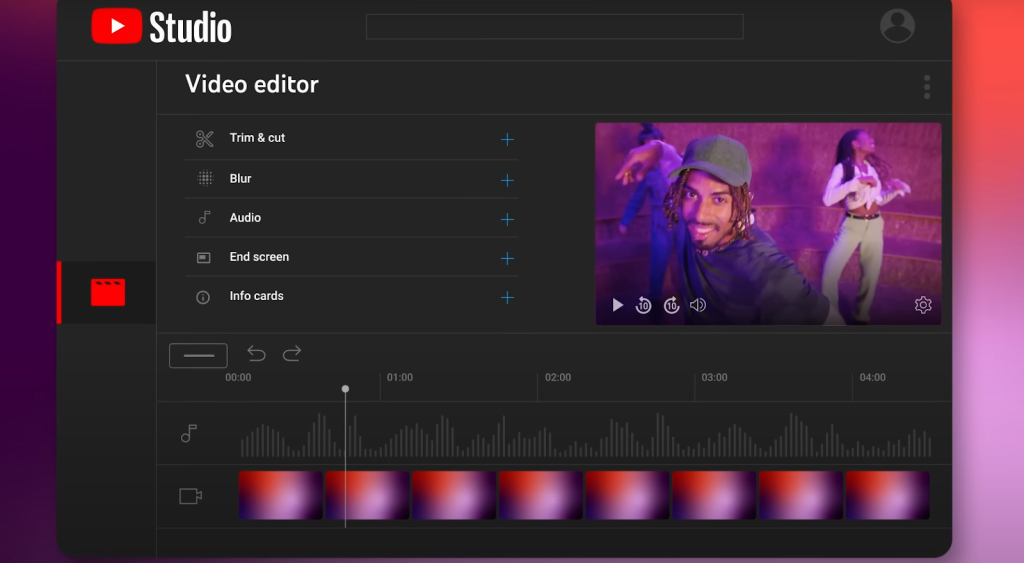Image resolution: width=1024 pixels, height=563 pixels.
Task: Rewind the preview 10 seconds
Action: 643,305
